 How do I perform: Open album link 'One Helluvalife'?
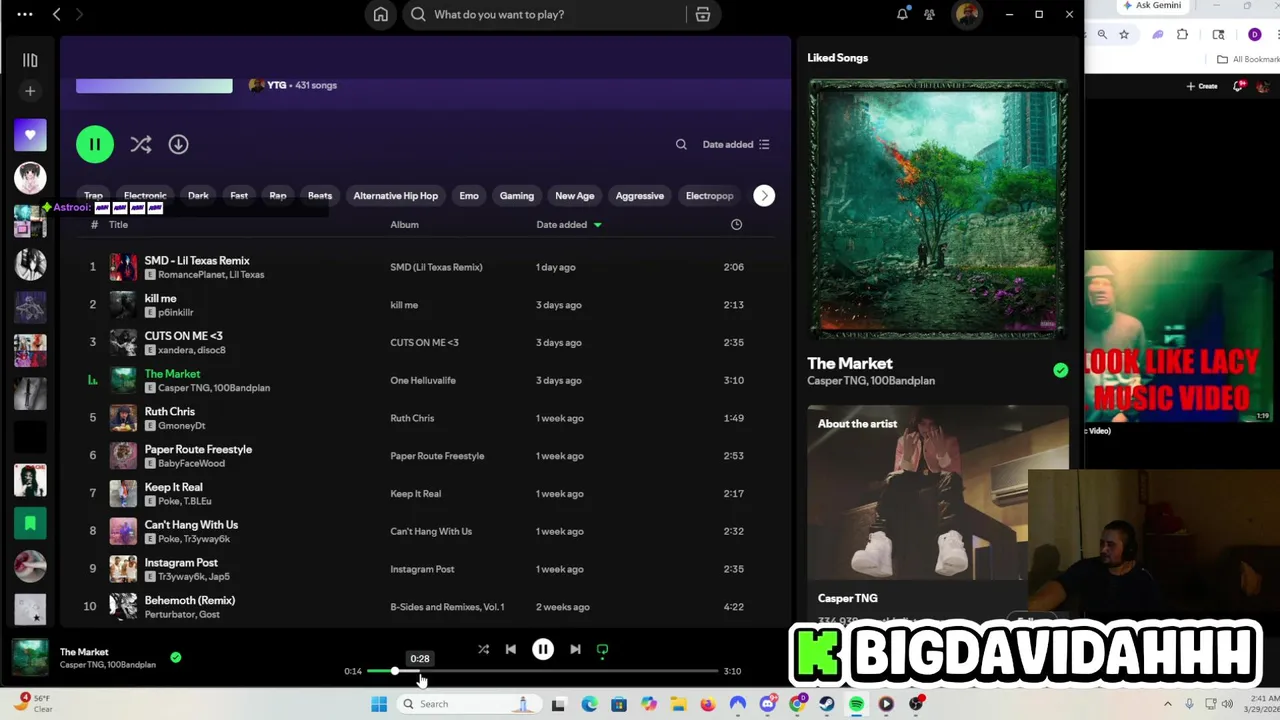point(423,380)
